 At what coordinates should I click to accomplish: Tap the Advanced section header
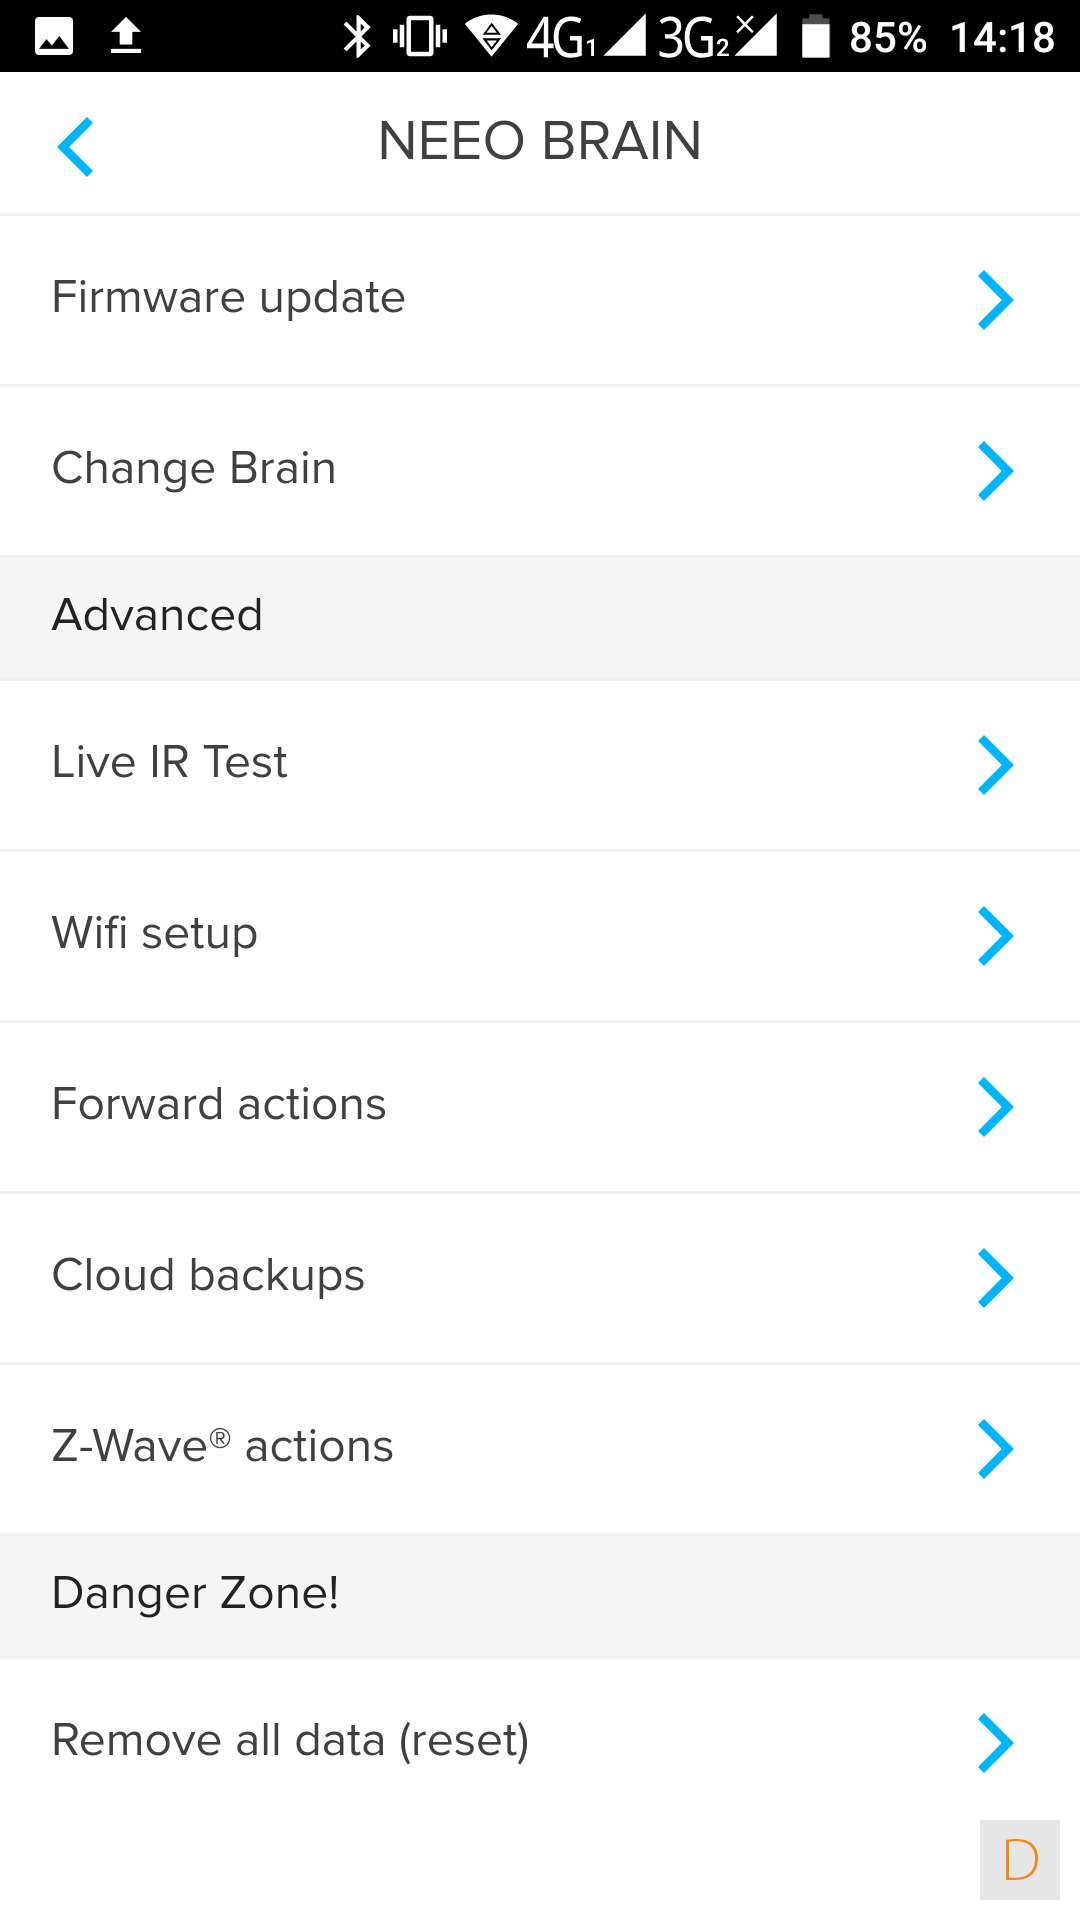point(157,616)
